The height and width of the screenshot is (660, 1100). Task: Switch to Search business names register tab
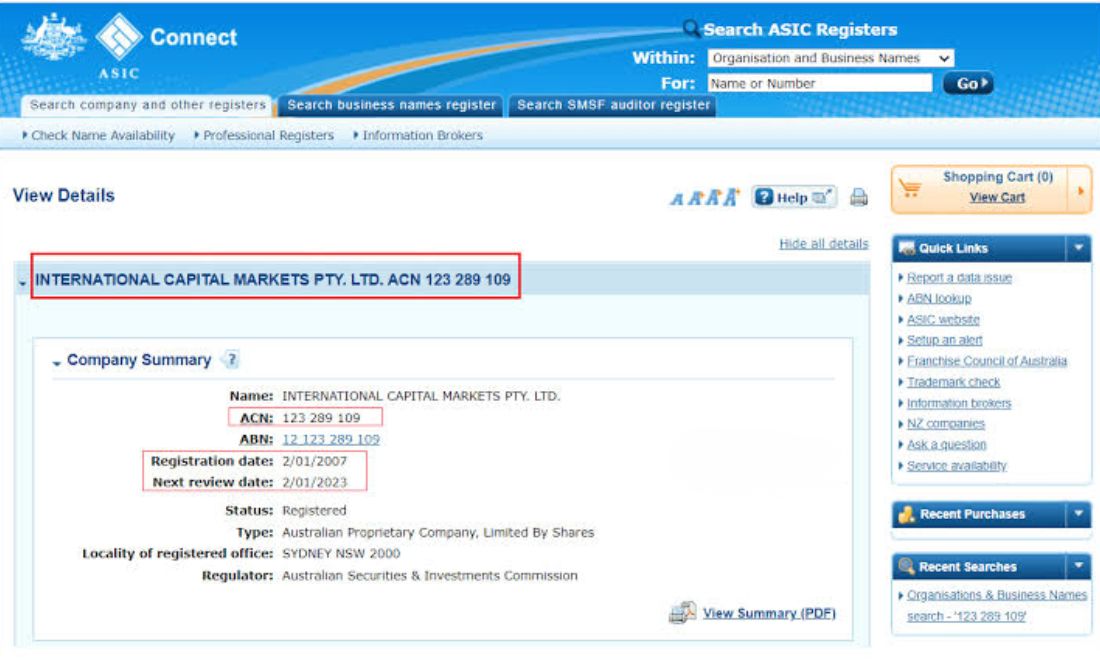[x=391, y=105]
